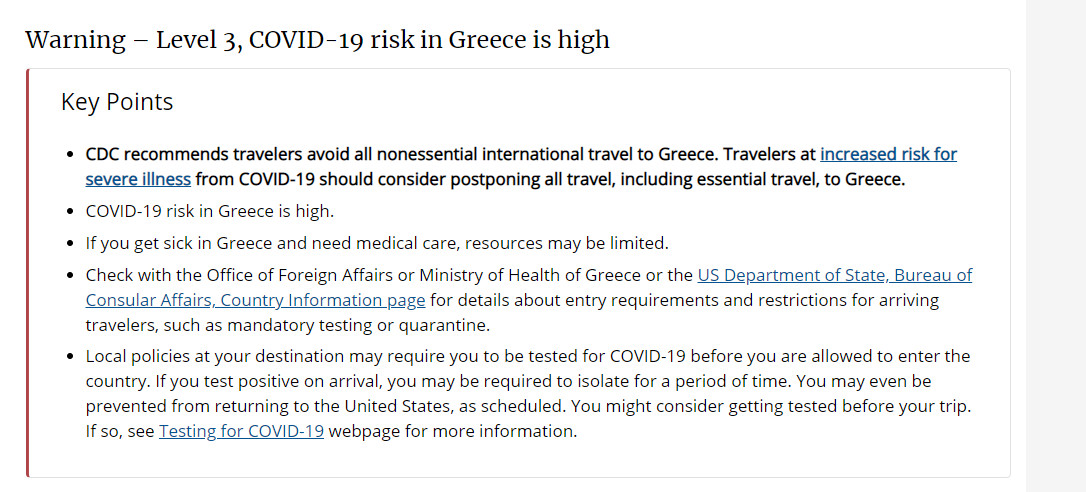Screen dimensions: 1086x492
Task: Click the red left border of Key Points box
Action: click(28, 273)
